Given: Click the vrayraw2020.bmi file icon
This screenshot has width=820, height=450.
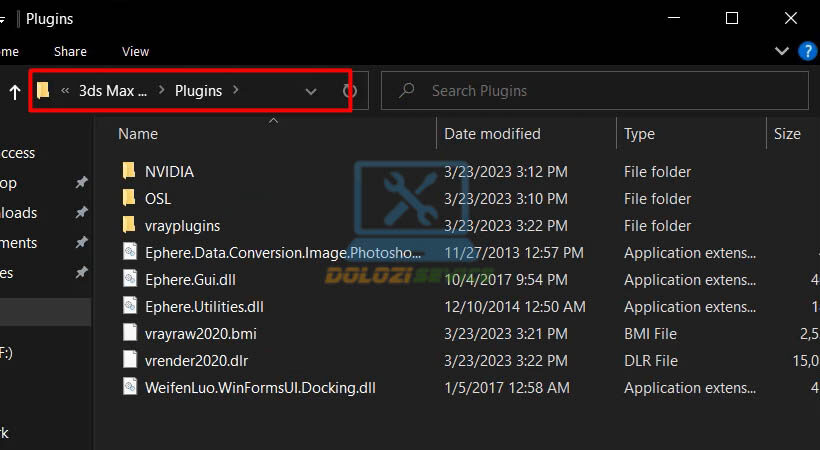Looking at the screenshot, I should (128, 333).
